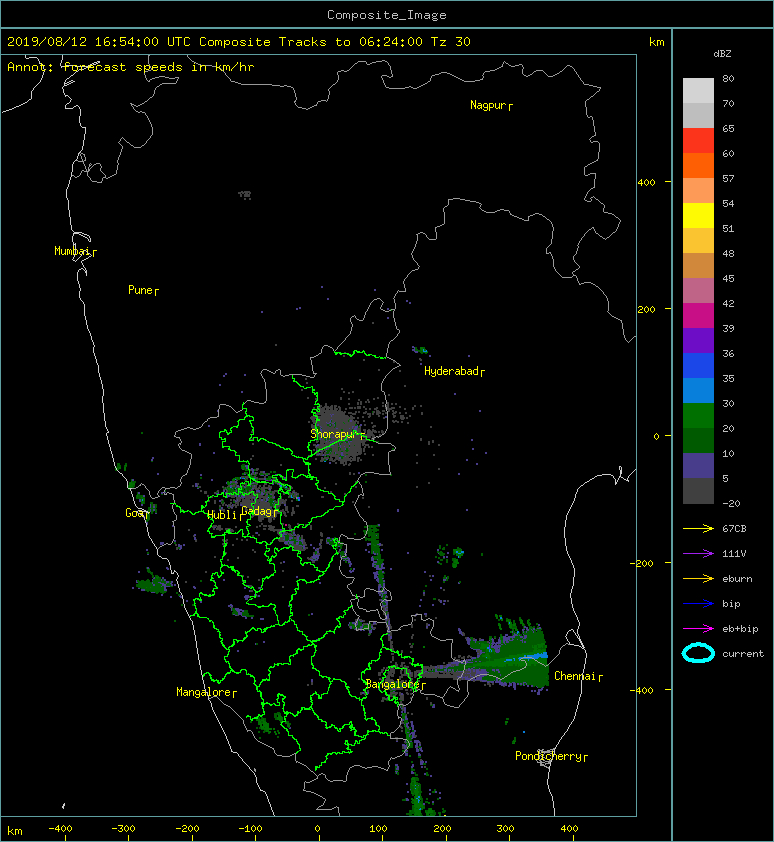Click the Pune city label
The height and width of the screenshot is (842, 774).
click(140, 290)
